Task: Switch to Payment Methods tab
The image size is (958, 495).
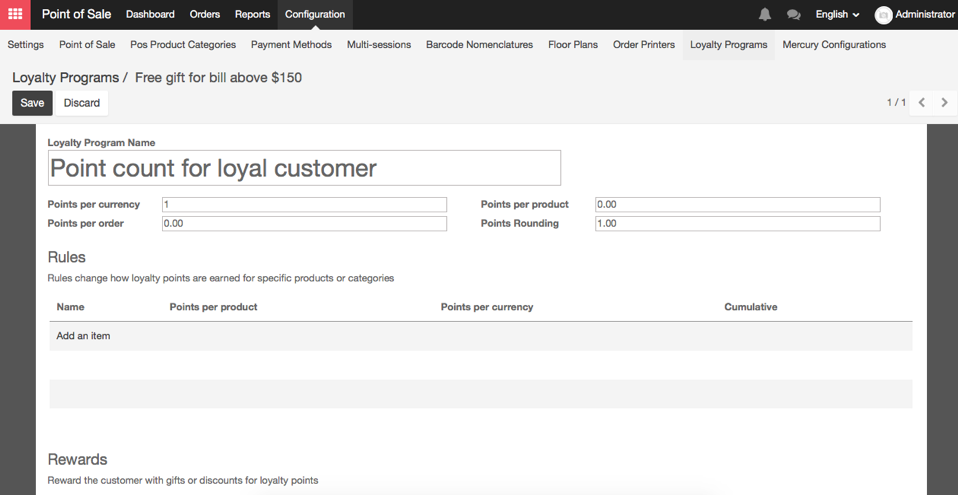Action: (x=291, y=45)
